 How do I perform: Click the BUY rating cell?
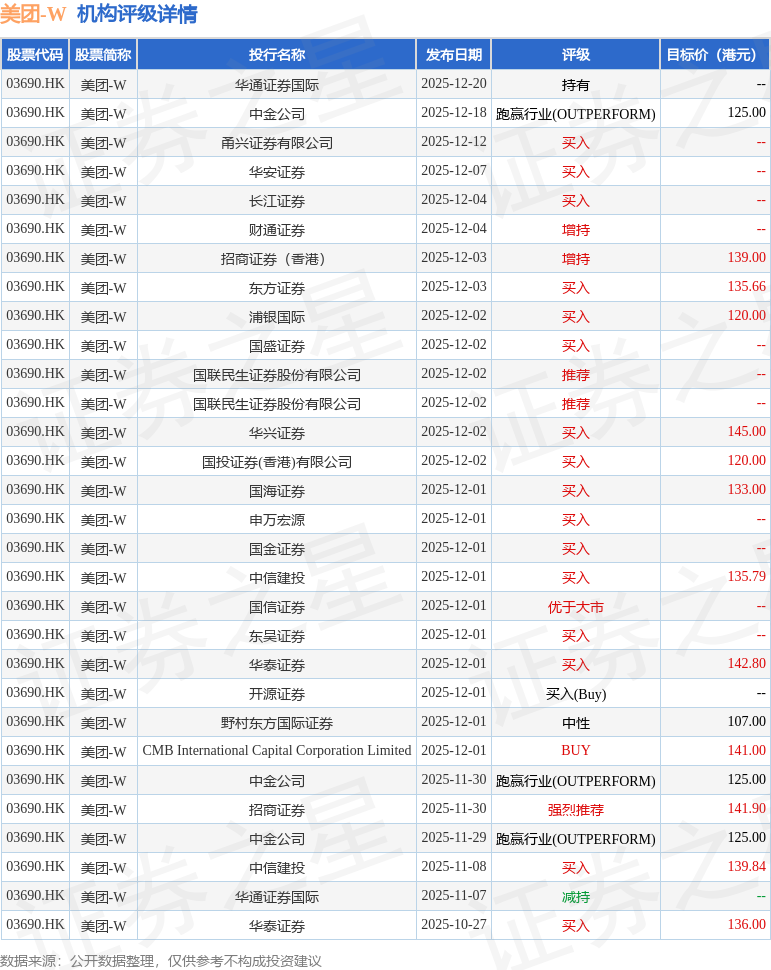pyautogui.click(x=575, y=750)
